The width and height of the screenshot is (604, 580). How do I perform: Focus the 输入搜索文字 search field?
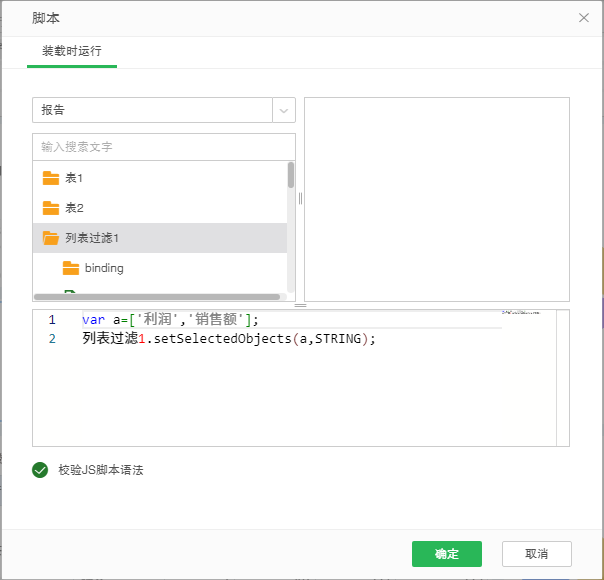(x=163, y=147)
